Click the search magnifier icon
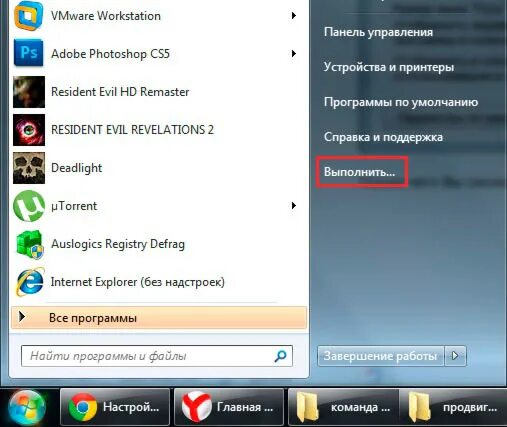Viewport: 507px width, 427px height. (280, 356)
